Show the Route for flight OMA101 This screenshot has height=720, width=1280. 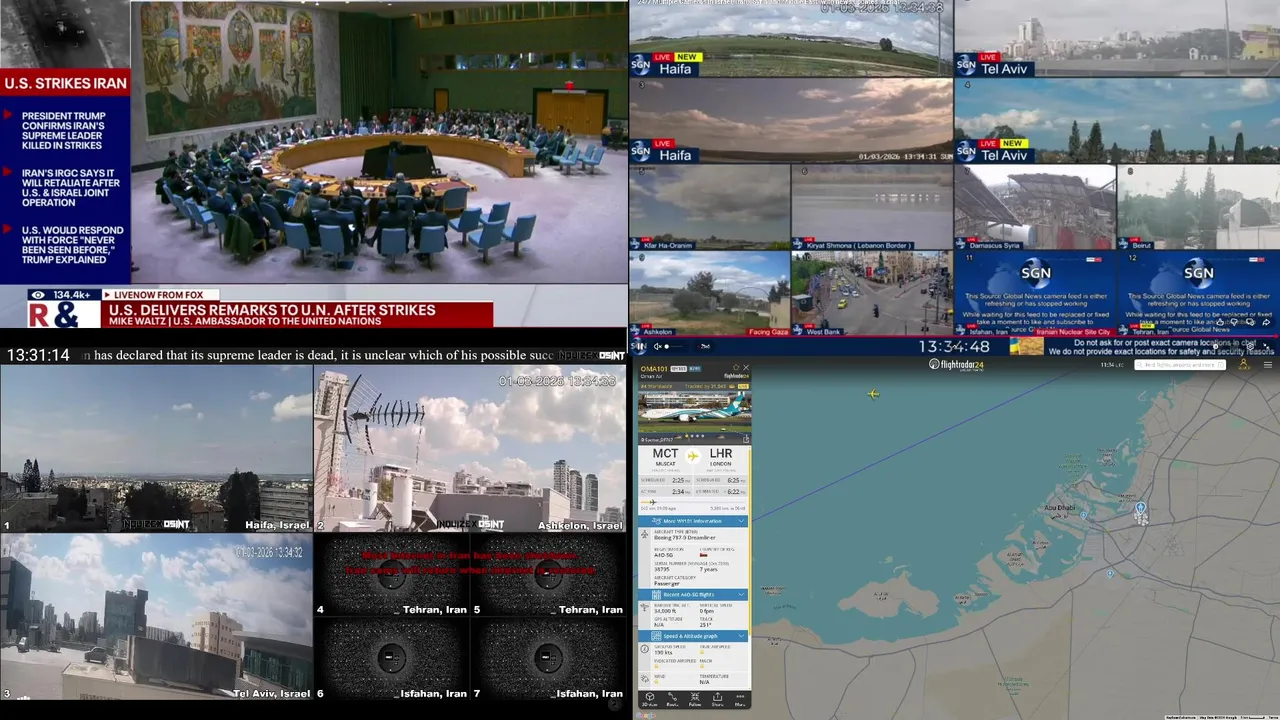(672, 699)
